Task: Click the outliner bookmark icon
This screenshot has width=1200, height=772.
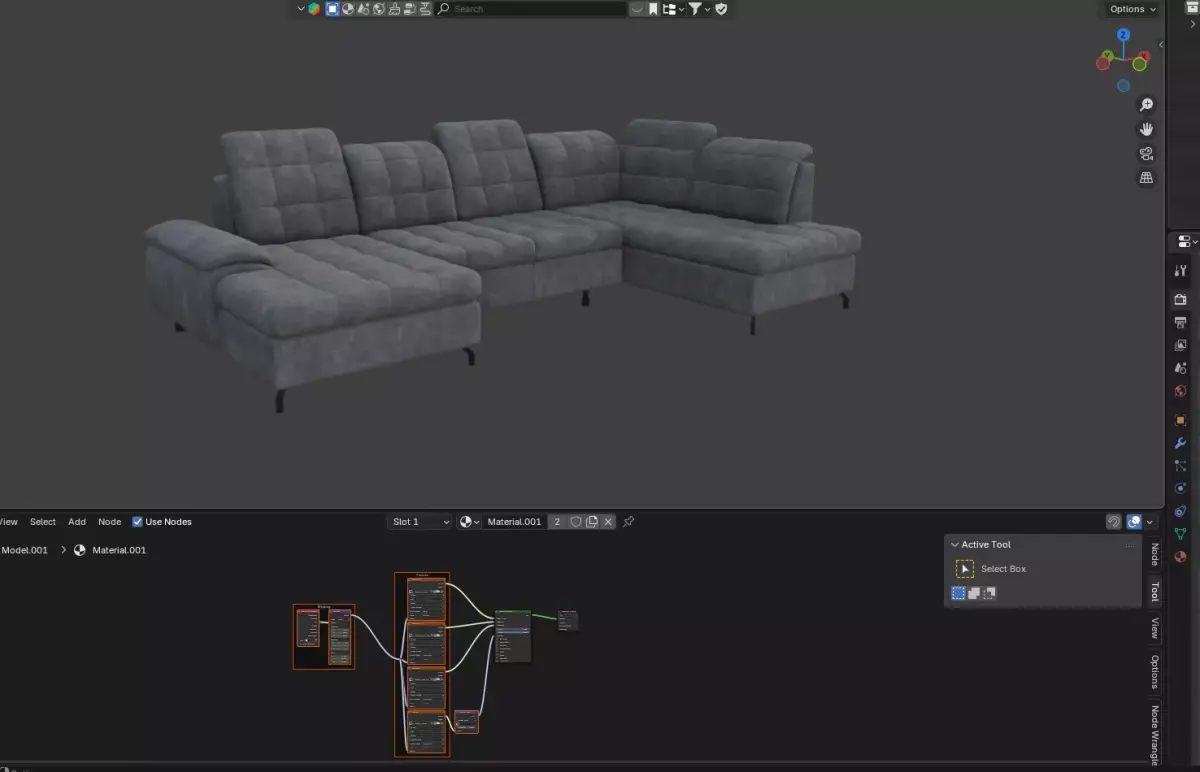Action: tap(653, 9)
